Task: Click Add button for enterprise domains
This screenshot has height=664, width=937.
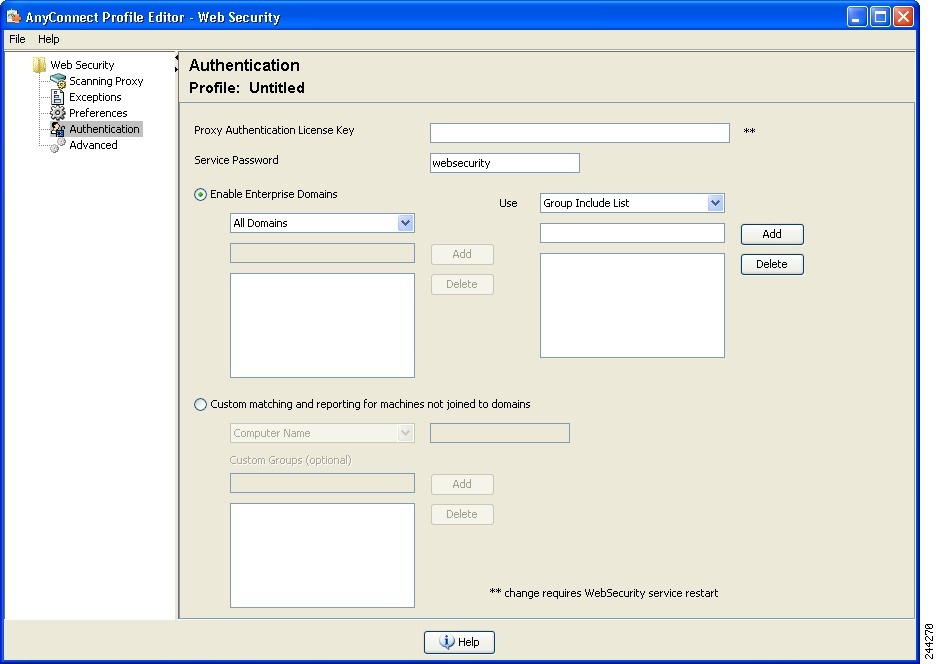Action: [x=462, y=254]
